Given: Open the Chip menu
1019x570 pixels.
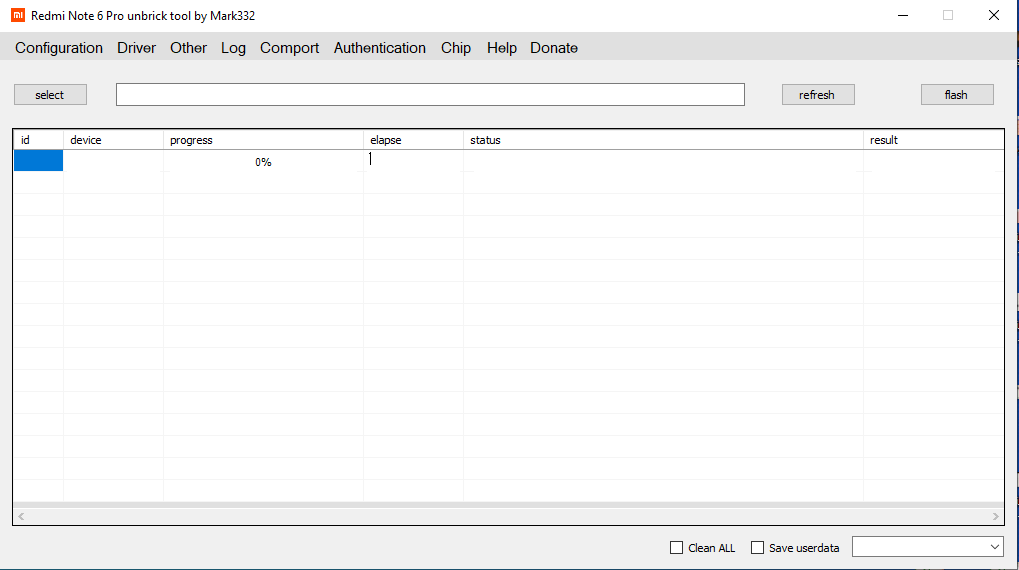Looking at the screenshot, I should [456, 48].
